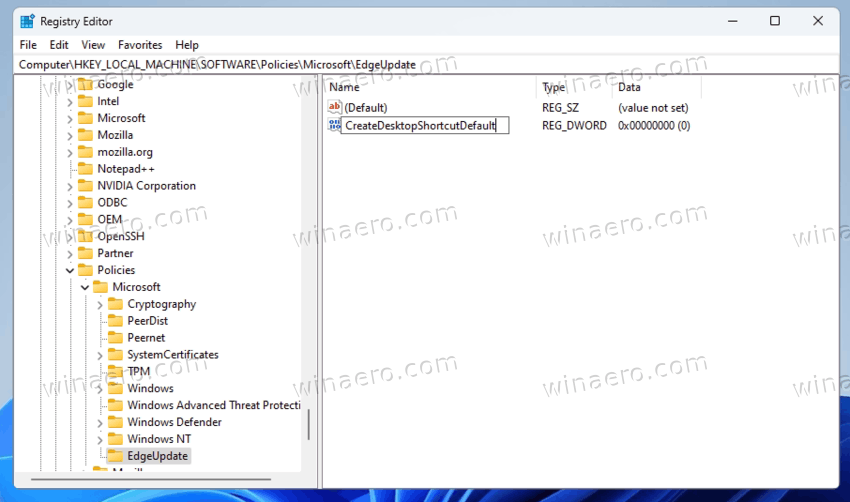
Task: Click the registry path address bar
Action: (x=426, y=65)
